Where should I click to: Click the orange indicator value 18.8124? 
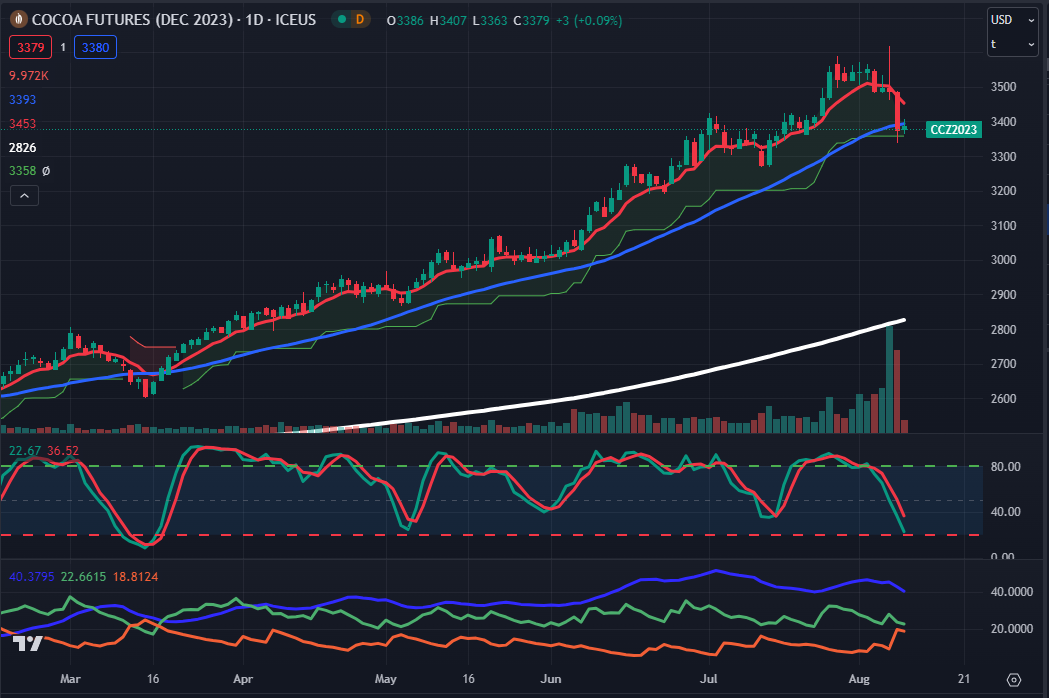pos(135,577)
